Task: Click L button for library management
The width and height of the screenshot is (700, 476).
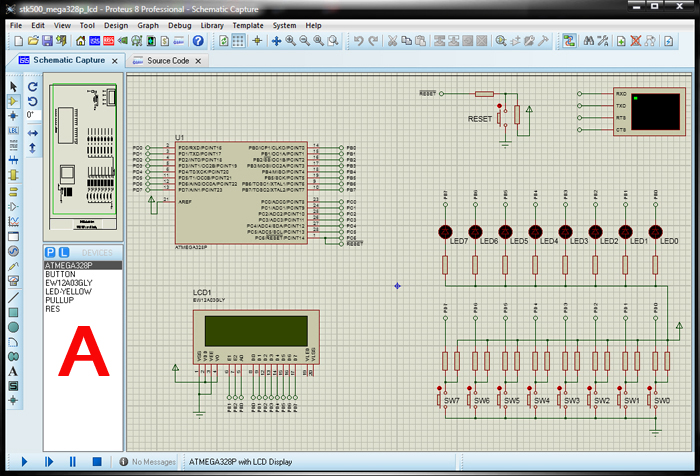Action: coord(64,252)
